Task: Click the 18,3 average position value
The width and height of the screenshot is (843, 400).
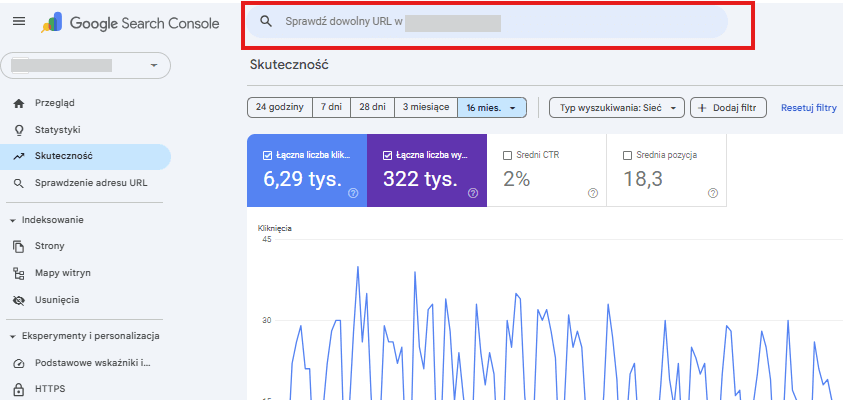Action: point(643,179)
